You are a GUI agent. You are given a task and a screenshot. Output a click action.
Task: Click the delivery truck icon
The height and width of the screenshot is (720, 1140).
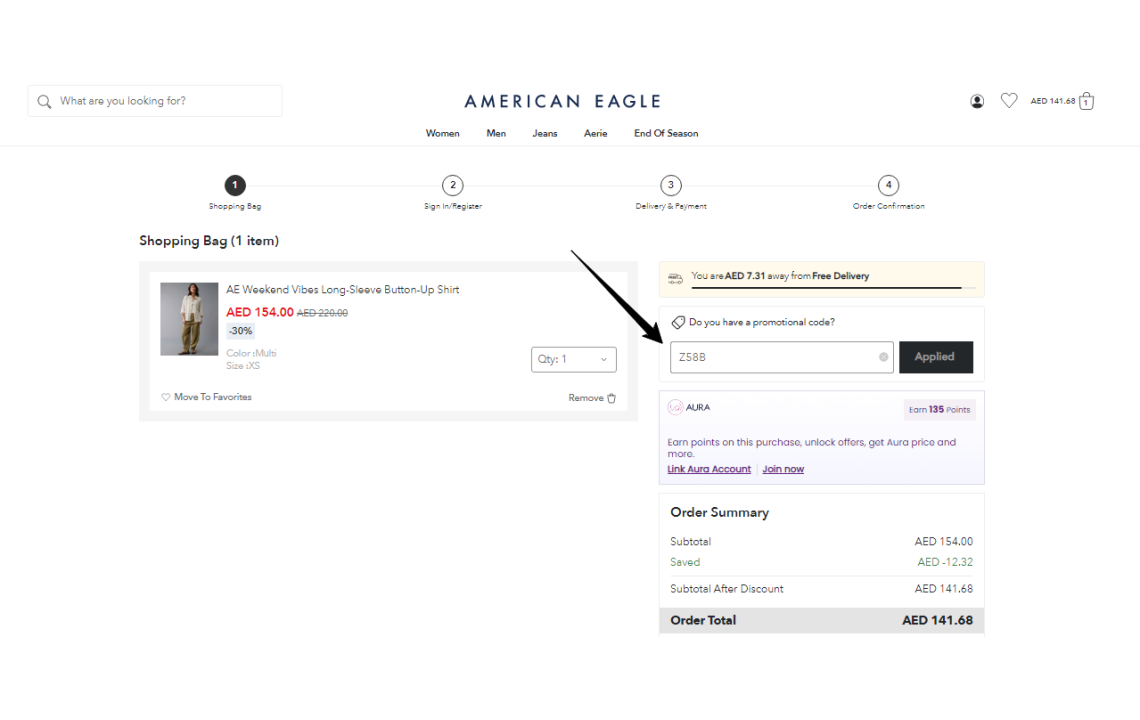pyautogui.click(x=675, y=278)
